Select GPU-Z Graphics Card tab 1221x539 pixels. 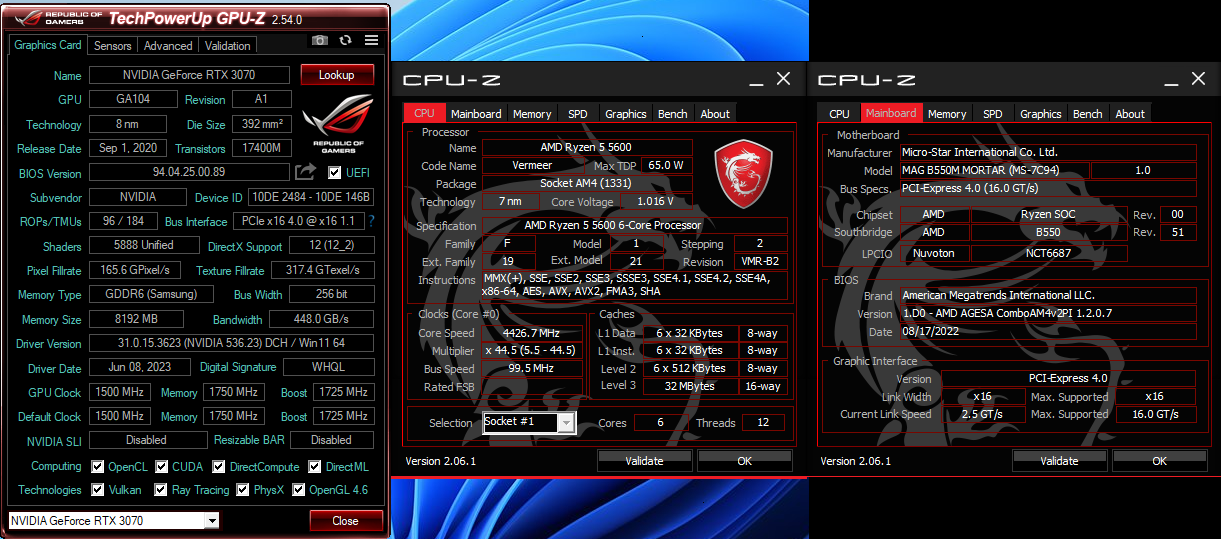48,45
